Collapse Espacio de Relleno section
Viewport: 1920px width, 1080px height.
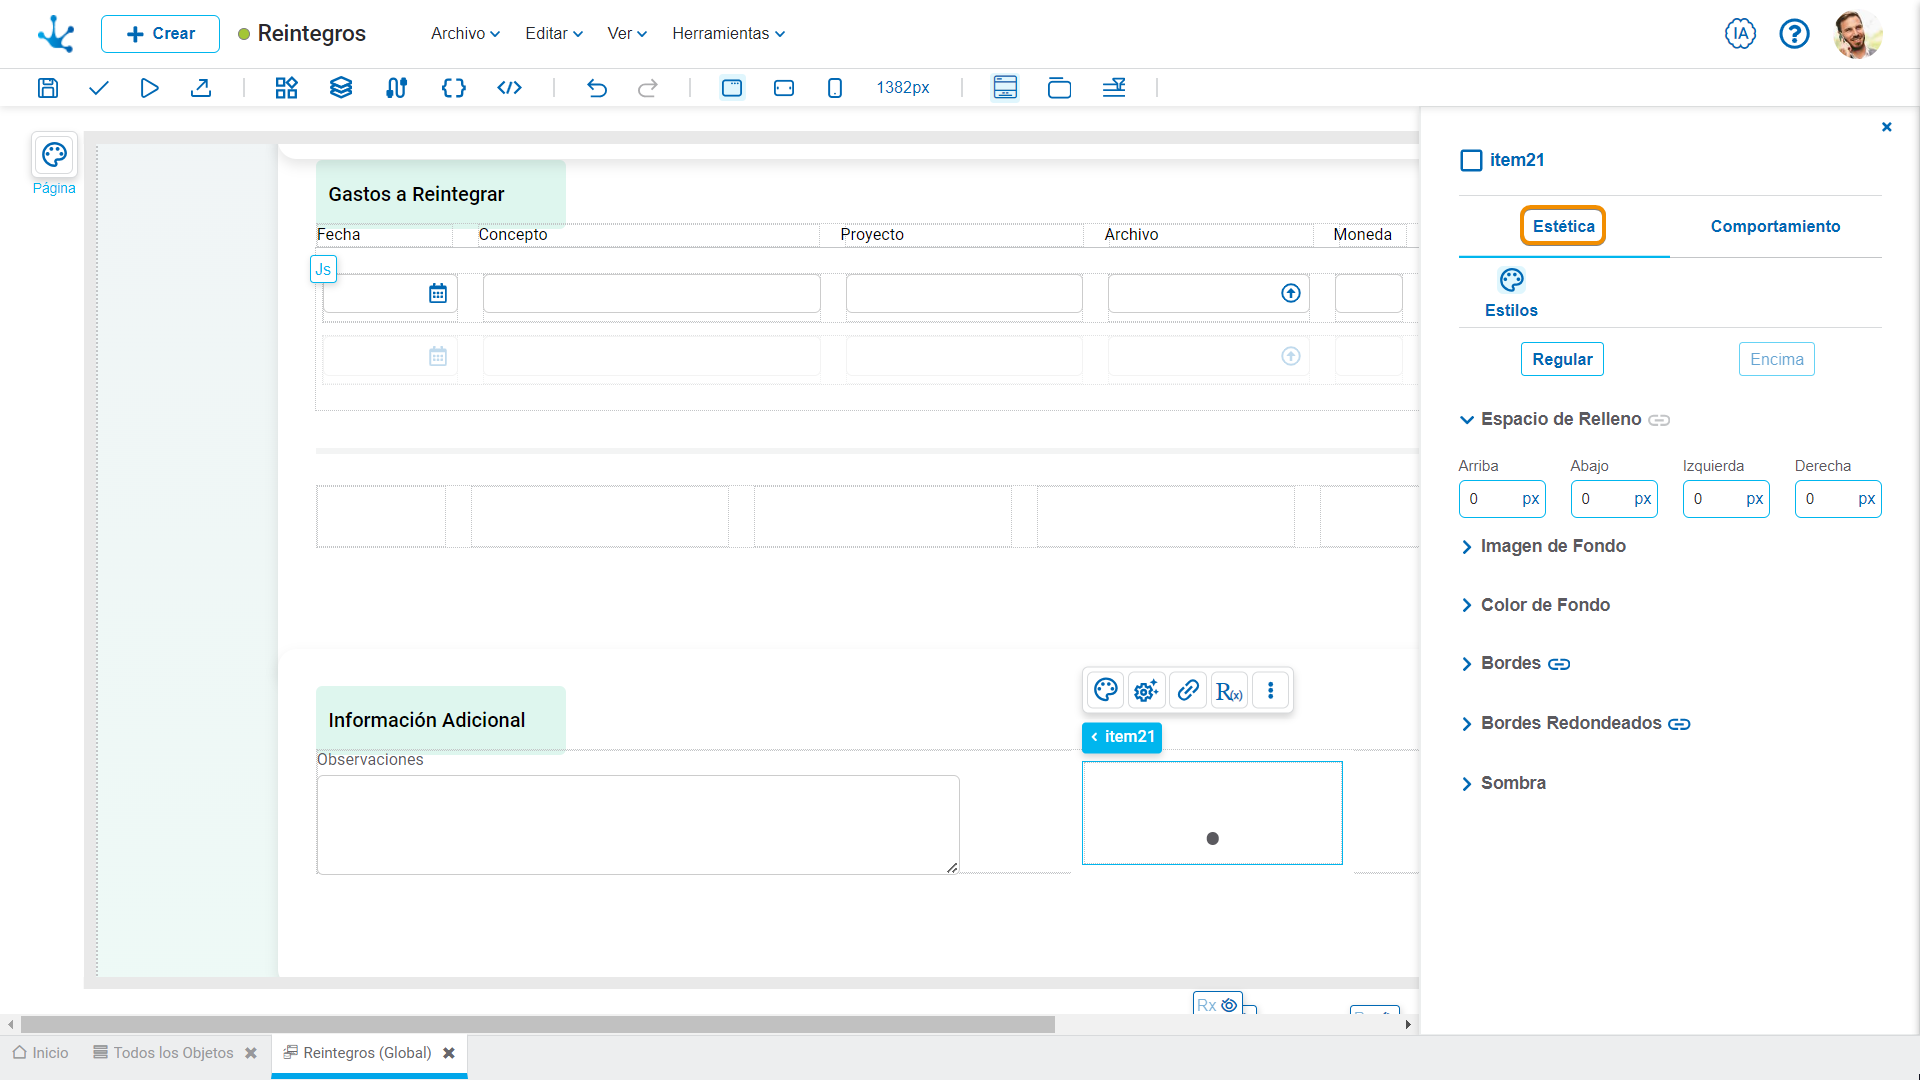pyautogui.click(x=1467, y=420)
